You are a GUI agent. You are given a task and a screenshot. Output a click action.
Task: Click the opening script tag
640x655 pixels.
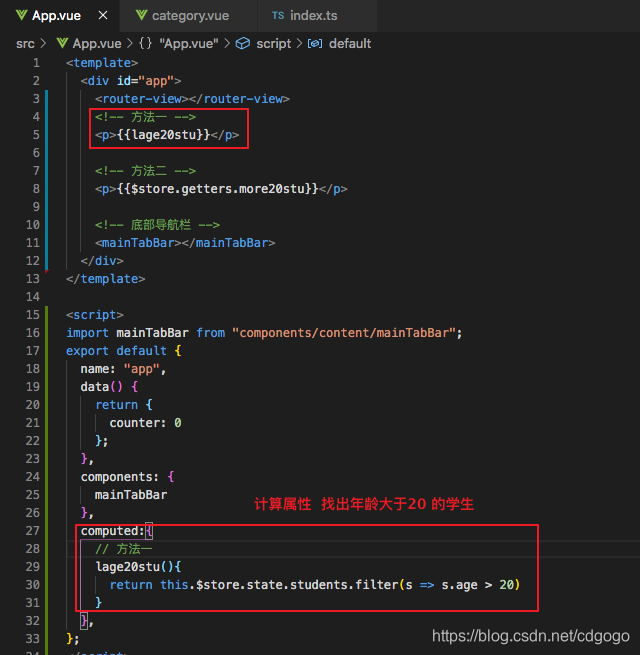point(95,315)
